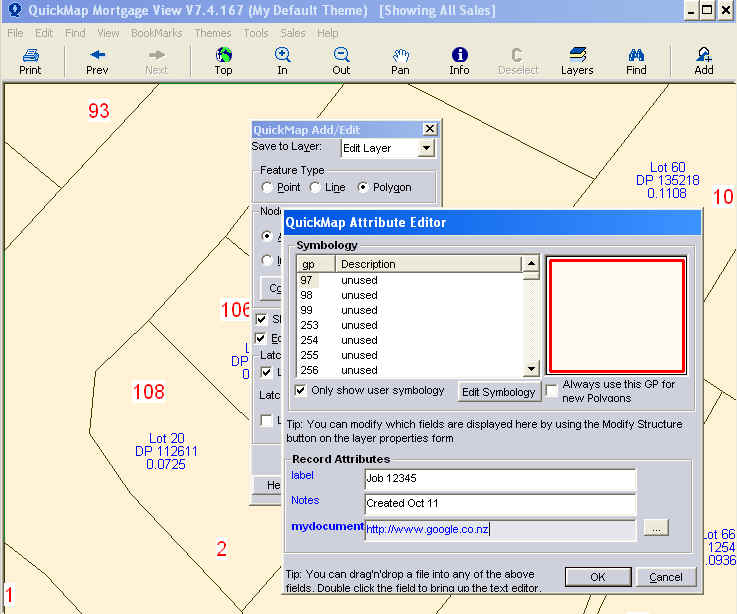Click the Top globe icon
This screenshot has height=614, width=737.
point(223,61)
